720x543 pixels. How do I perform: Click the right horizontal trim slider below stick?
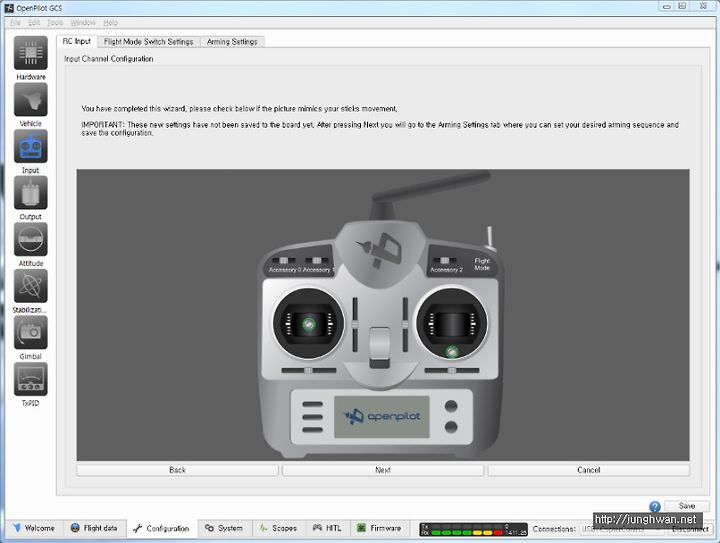[452, 370]
